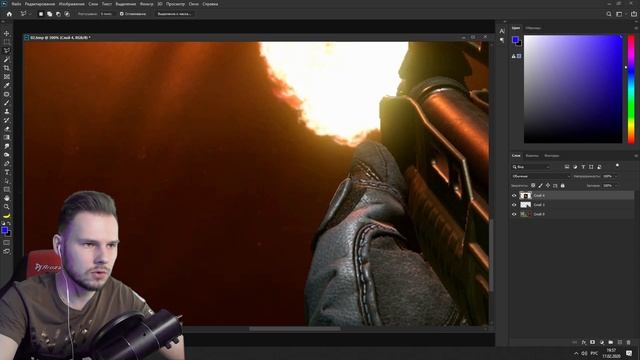
Task: Switch to the Образцы tab
Action: [533, 28]
